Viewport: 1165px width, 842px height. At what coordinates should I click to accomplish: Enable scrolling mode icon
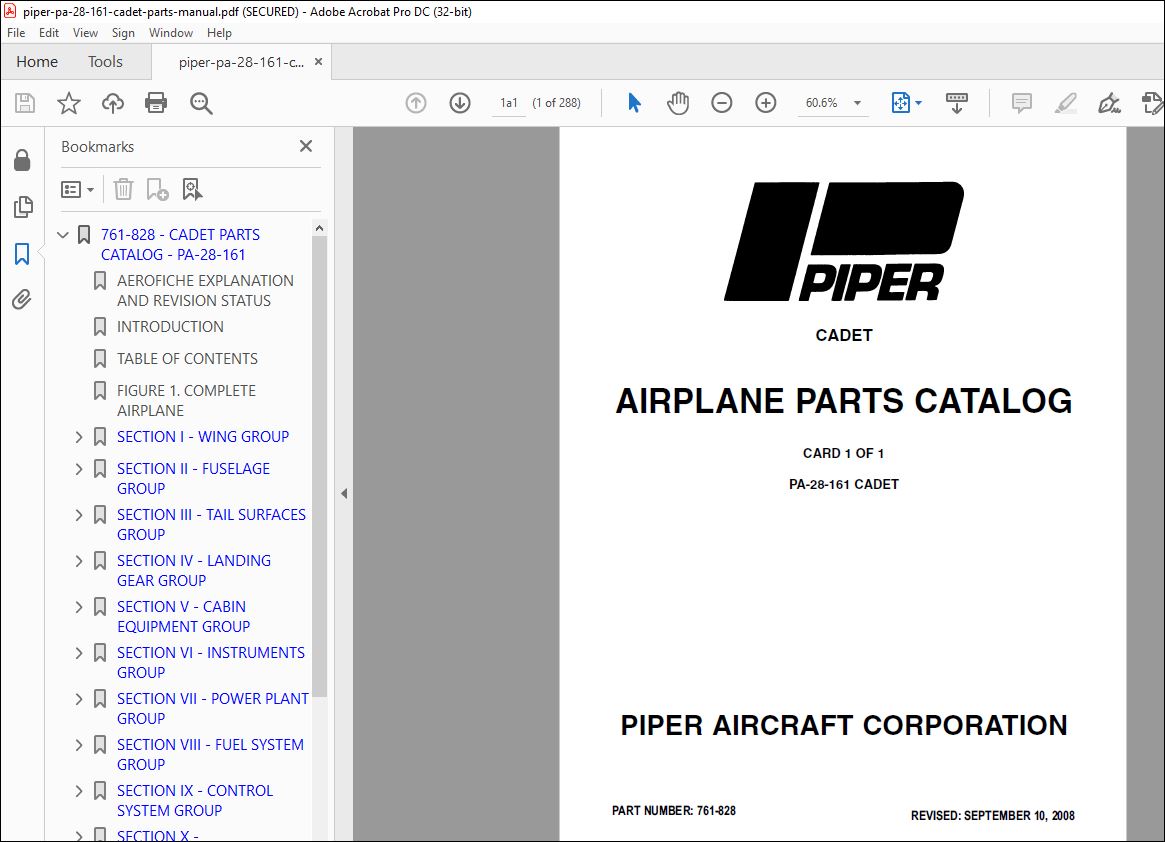click(956, 103)
